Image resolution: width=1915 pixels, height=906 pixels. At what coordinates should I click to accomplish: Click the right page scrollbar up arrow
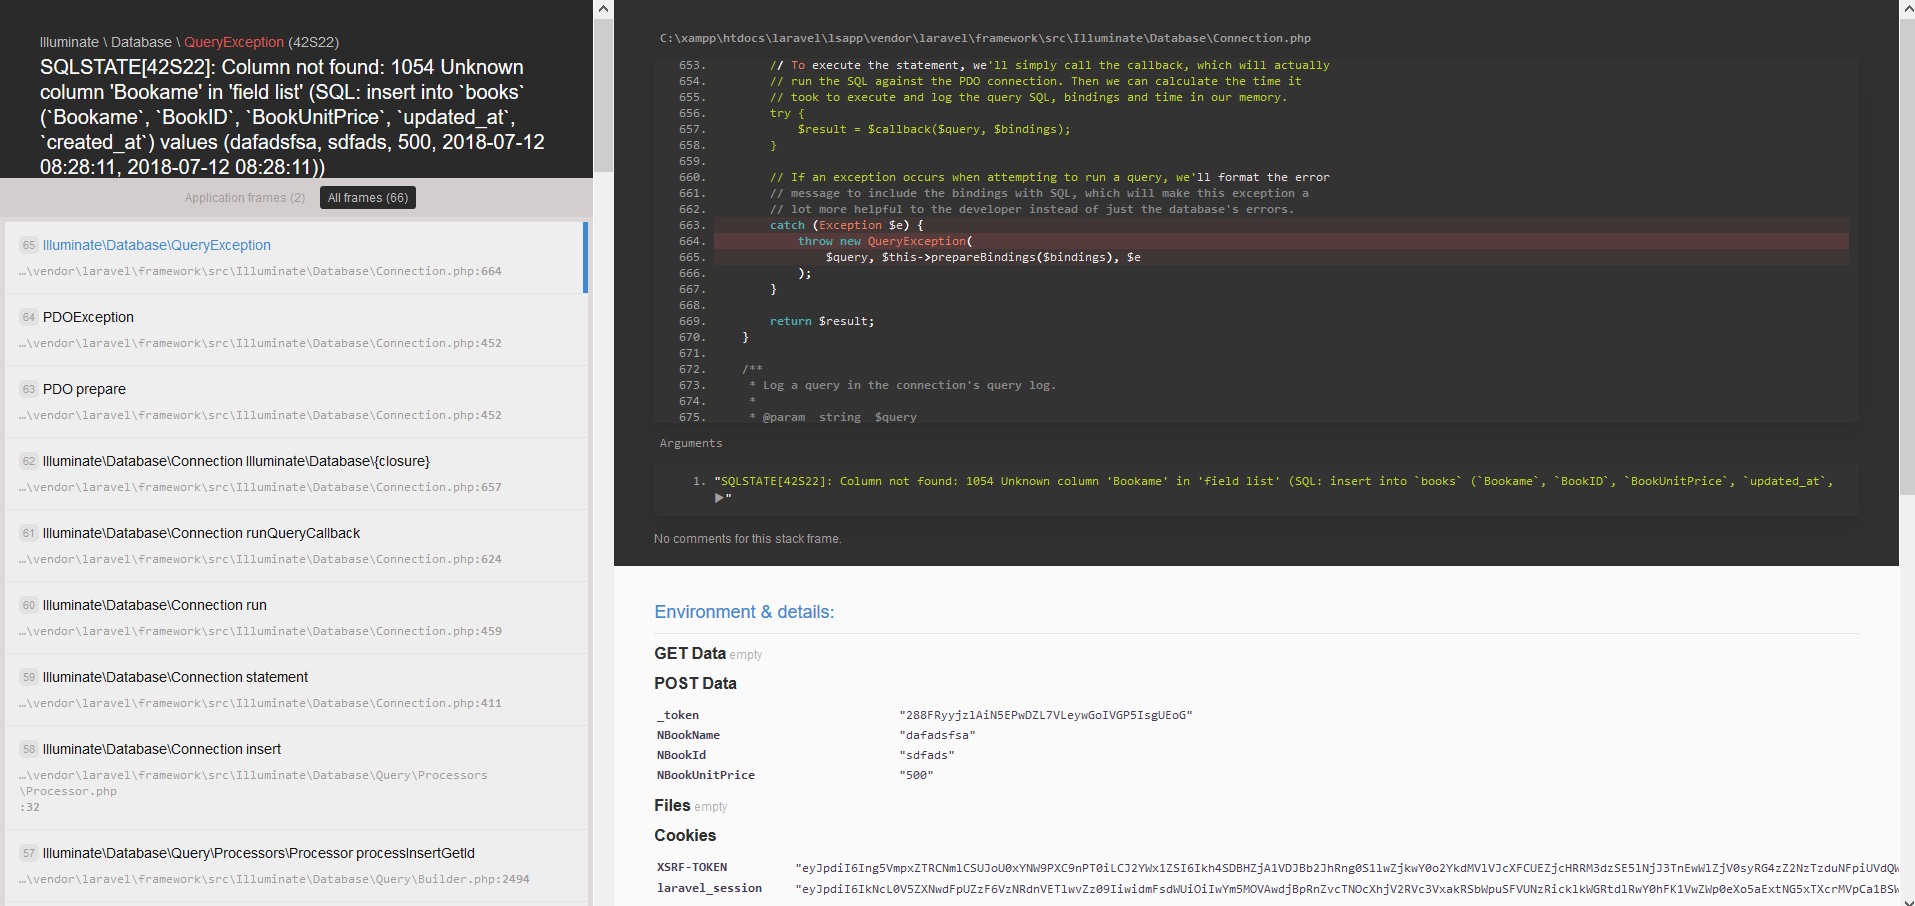(1907, 9)
